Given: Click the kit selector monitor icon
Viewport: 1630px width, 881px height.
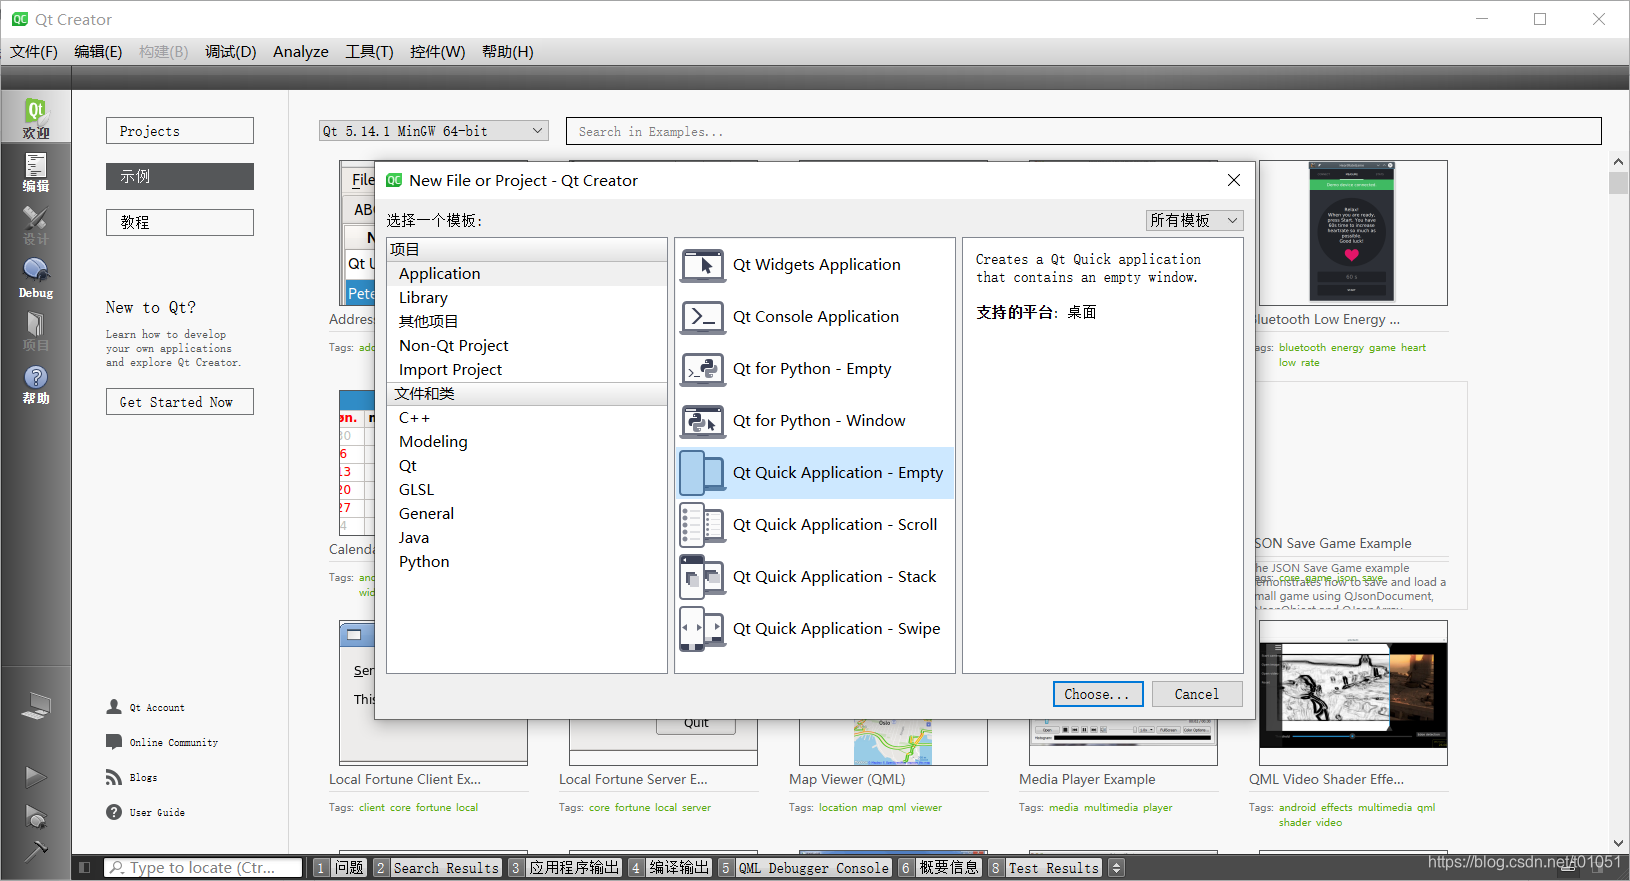Looking at the screenshot, I should (x=36, y=706).
